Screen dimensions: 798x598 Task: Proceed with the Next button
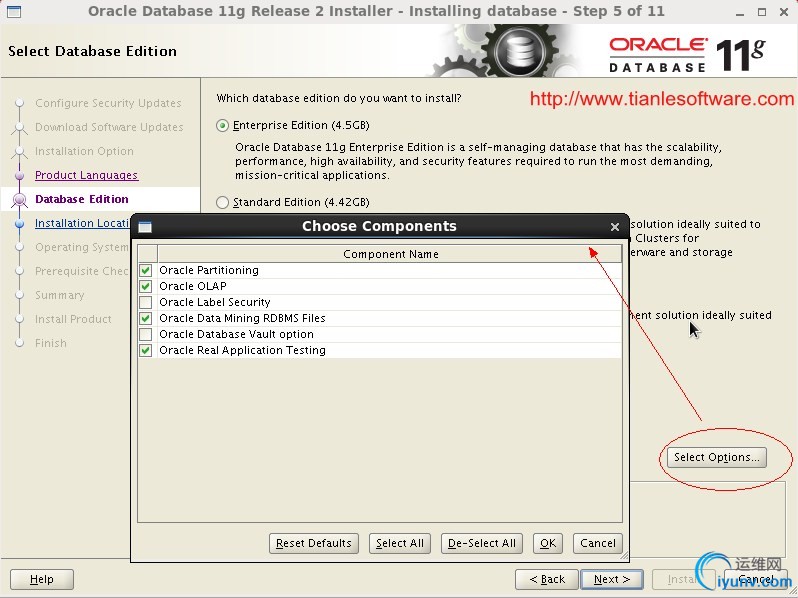pyautogui.click(x=612, y=579)
